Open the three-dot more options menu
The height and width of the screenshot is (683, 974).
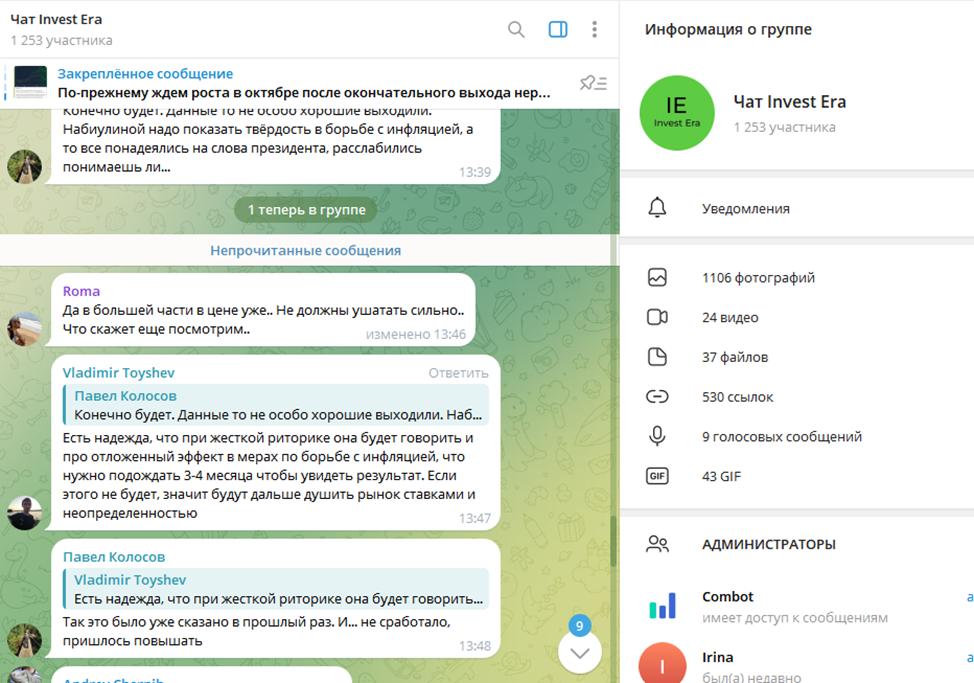click(x=594, y=29)
